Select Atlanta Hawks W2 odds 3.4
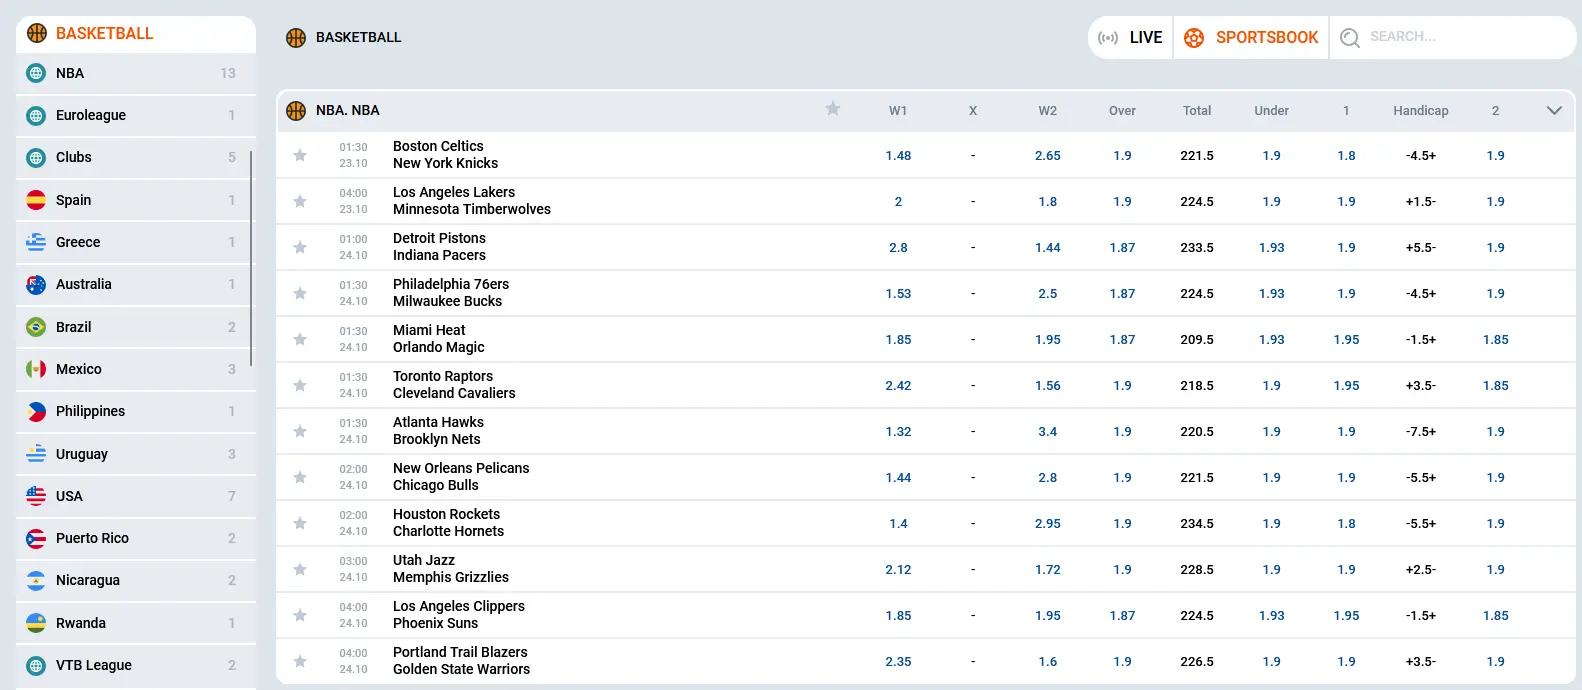Viewport: 1582px width, 690px height. [1047, 432]
